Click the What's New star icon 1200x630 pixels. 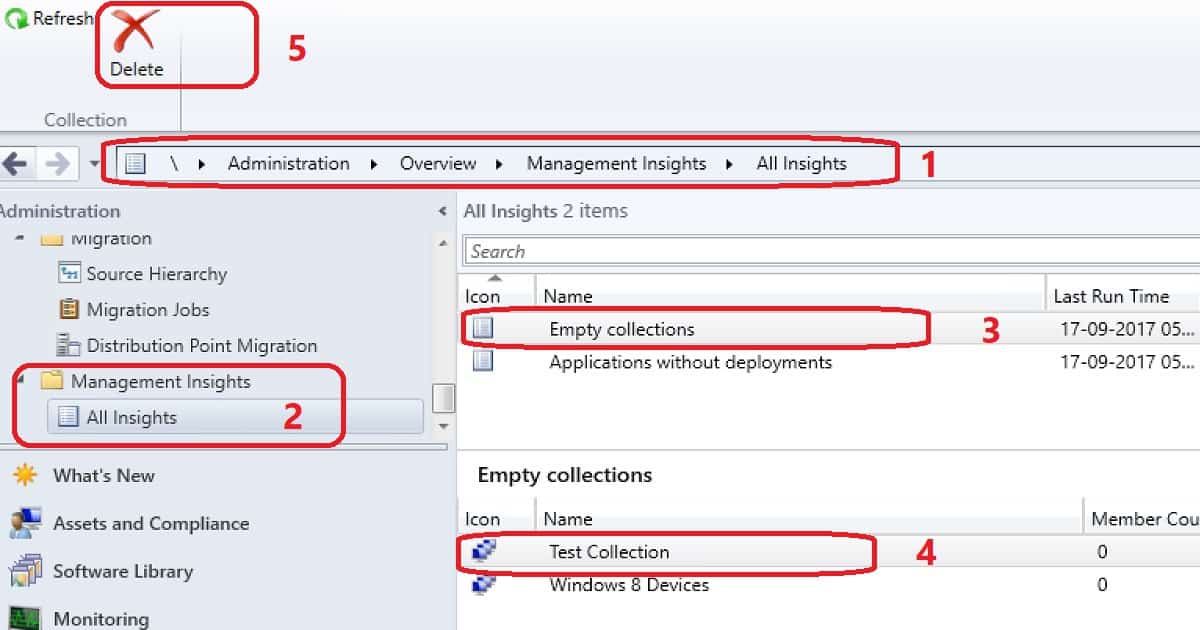point(25,475)
